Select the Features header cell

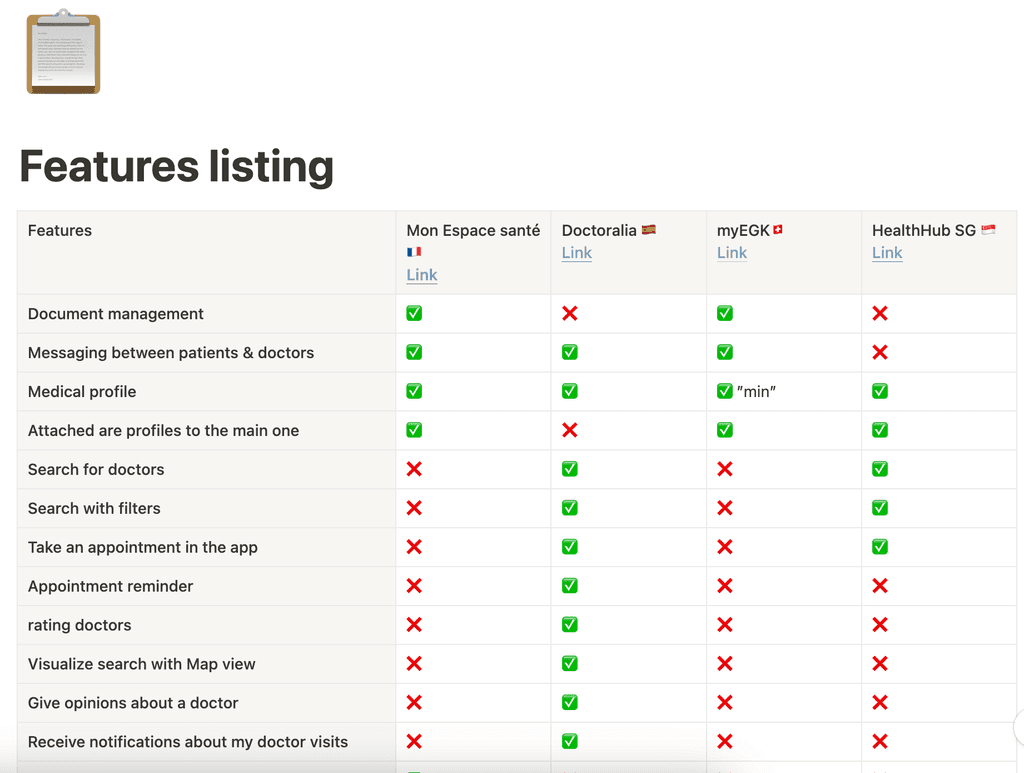point(206,253)
